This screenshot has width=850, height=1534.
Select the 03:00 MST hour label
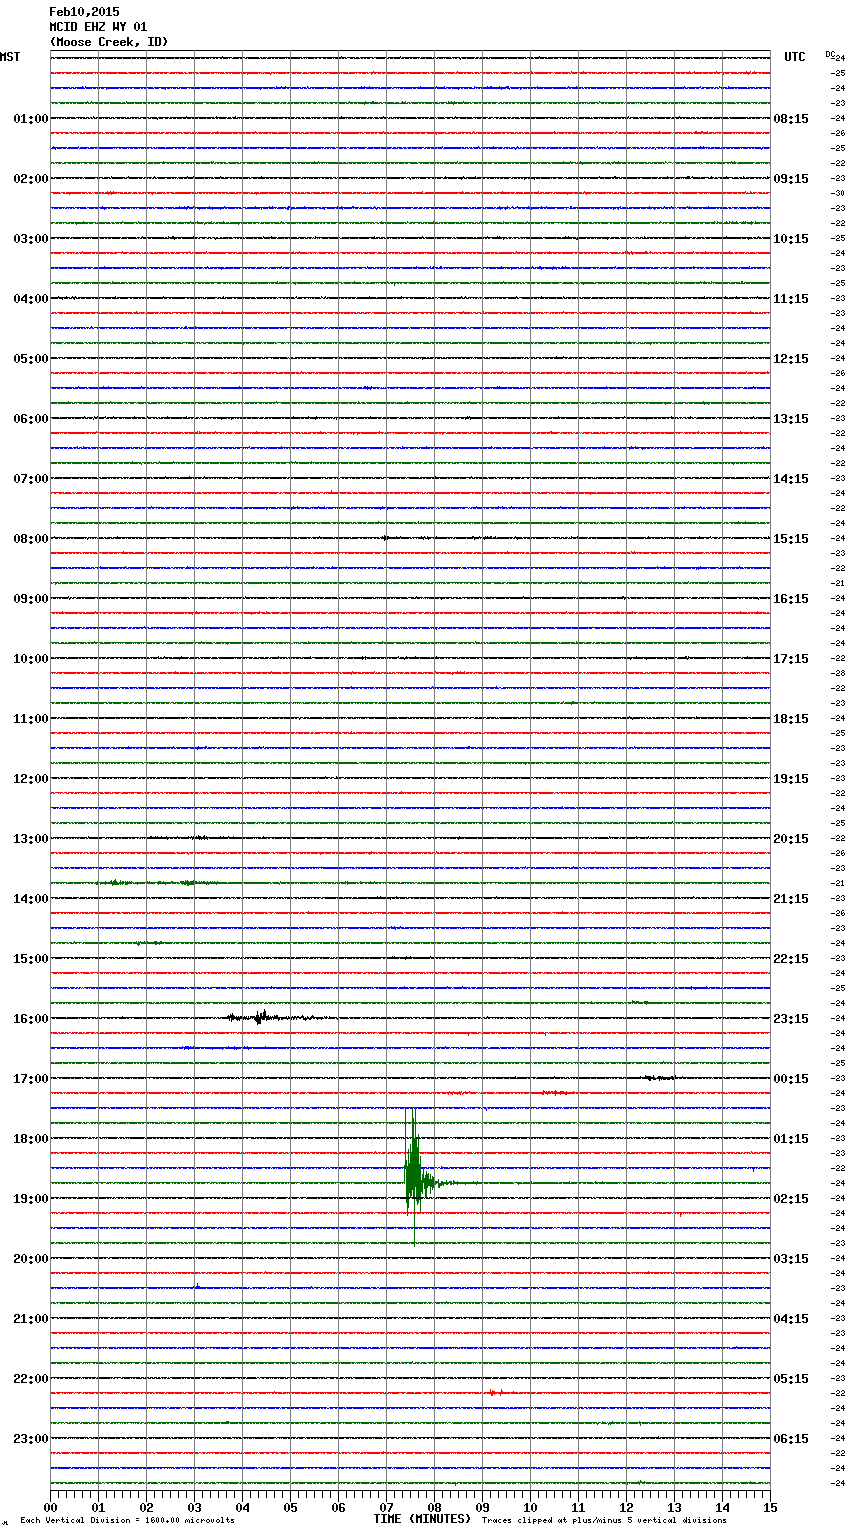tap(30, 239)
